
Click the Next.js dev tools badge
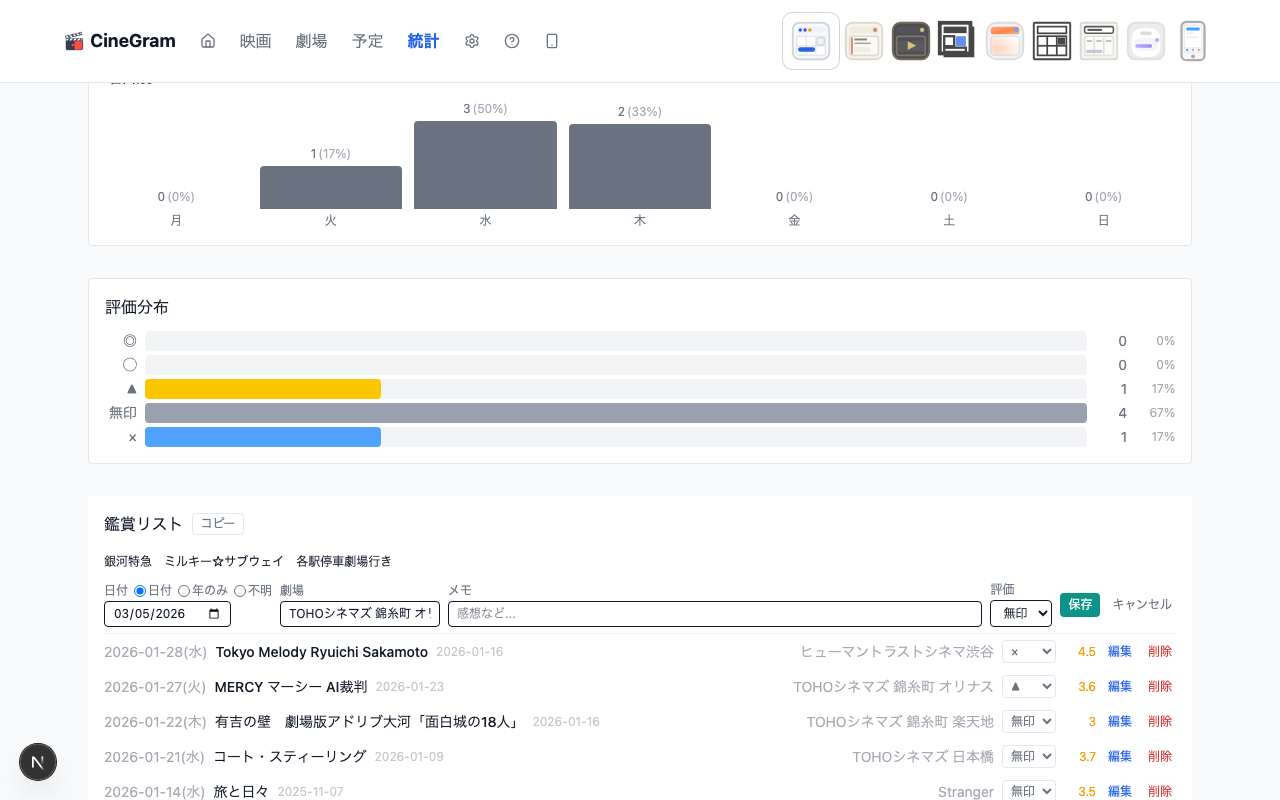click(x=38, y=762)
